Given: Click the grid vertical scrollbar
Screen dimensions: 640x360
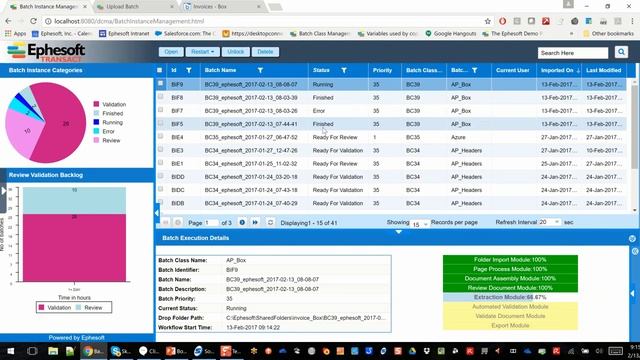Looking at the screenshot, I should pos(634,127).
